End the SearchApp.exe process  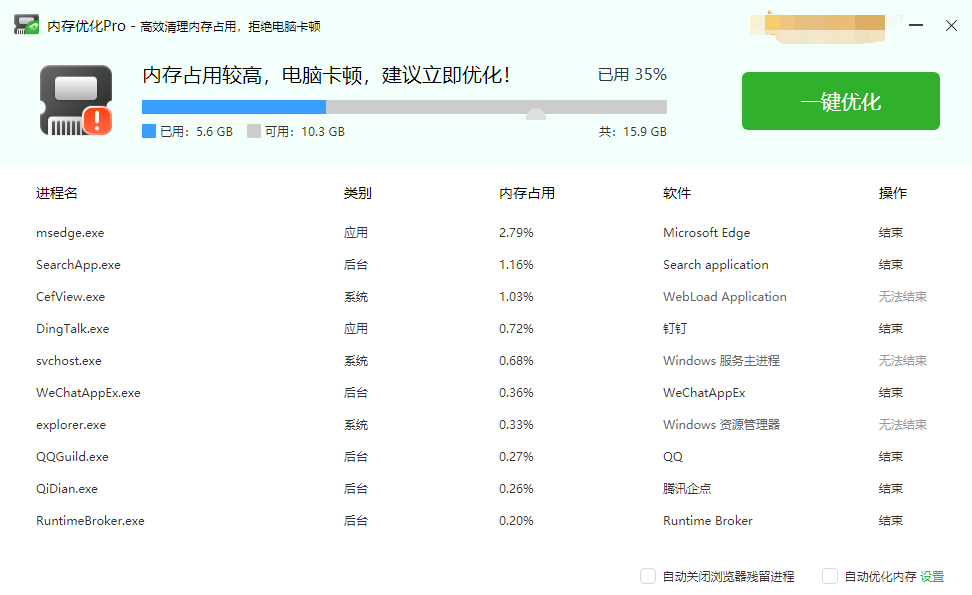click(x=890, y=264)
